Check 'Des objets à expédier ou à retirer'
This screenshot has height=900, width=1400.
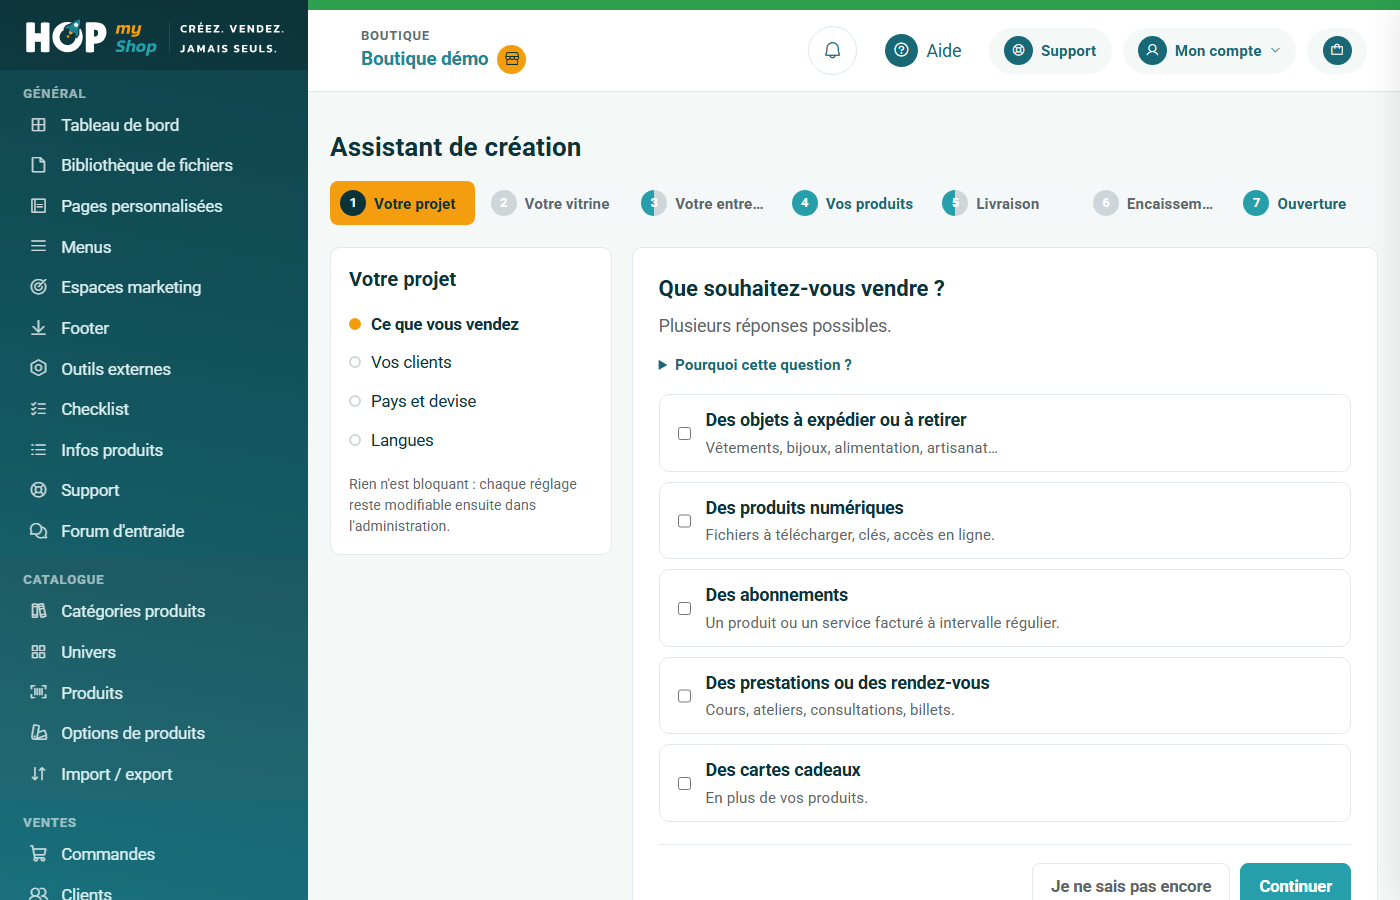click(684, 433)
